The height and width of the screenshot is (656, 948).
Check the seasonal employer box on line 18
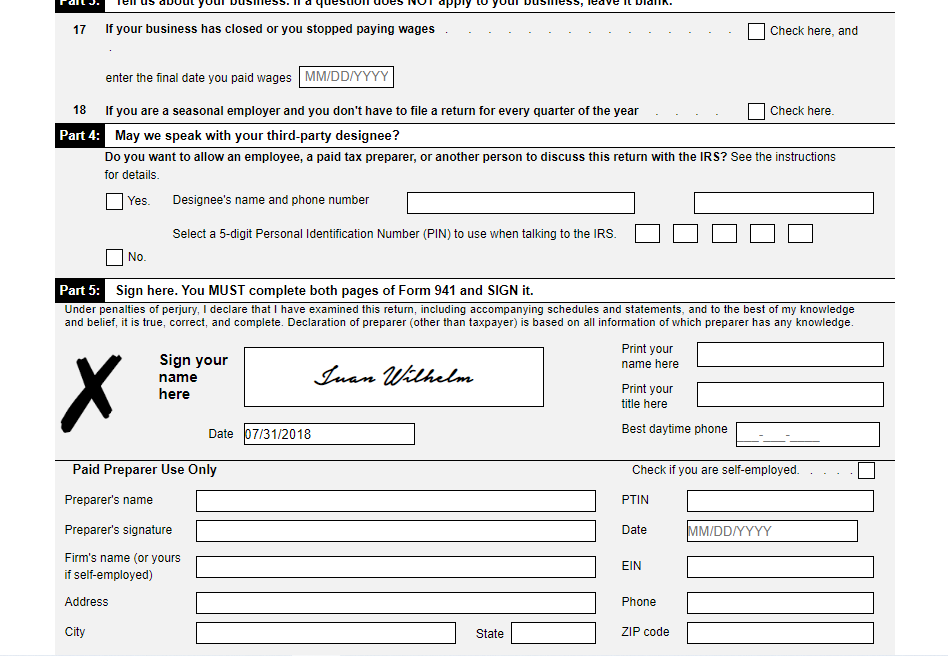[x=756, y=111]
